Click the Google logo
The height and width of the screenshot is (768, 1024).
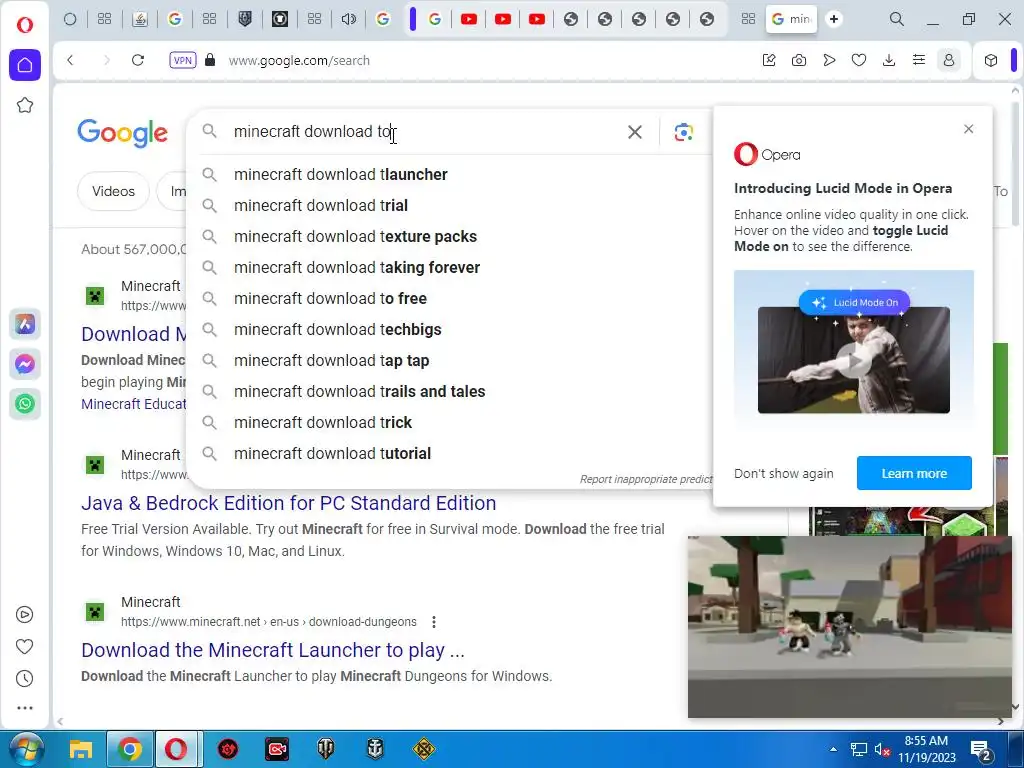coord(122,133)
